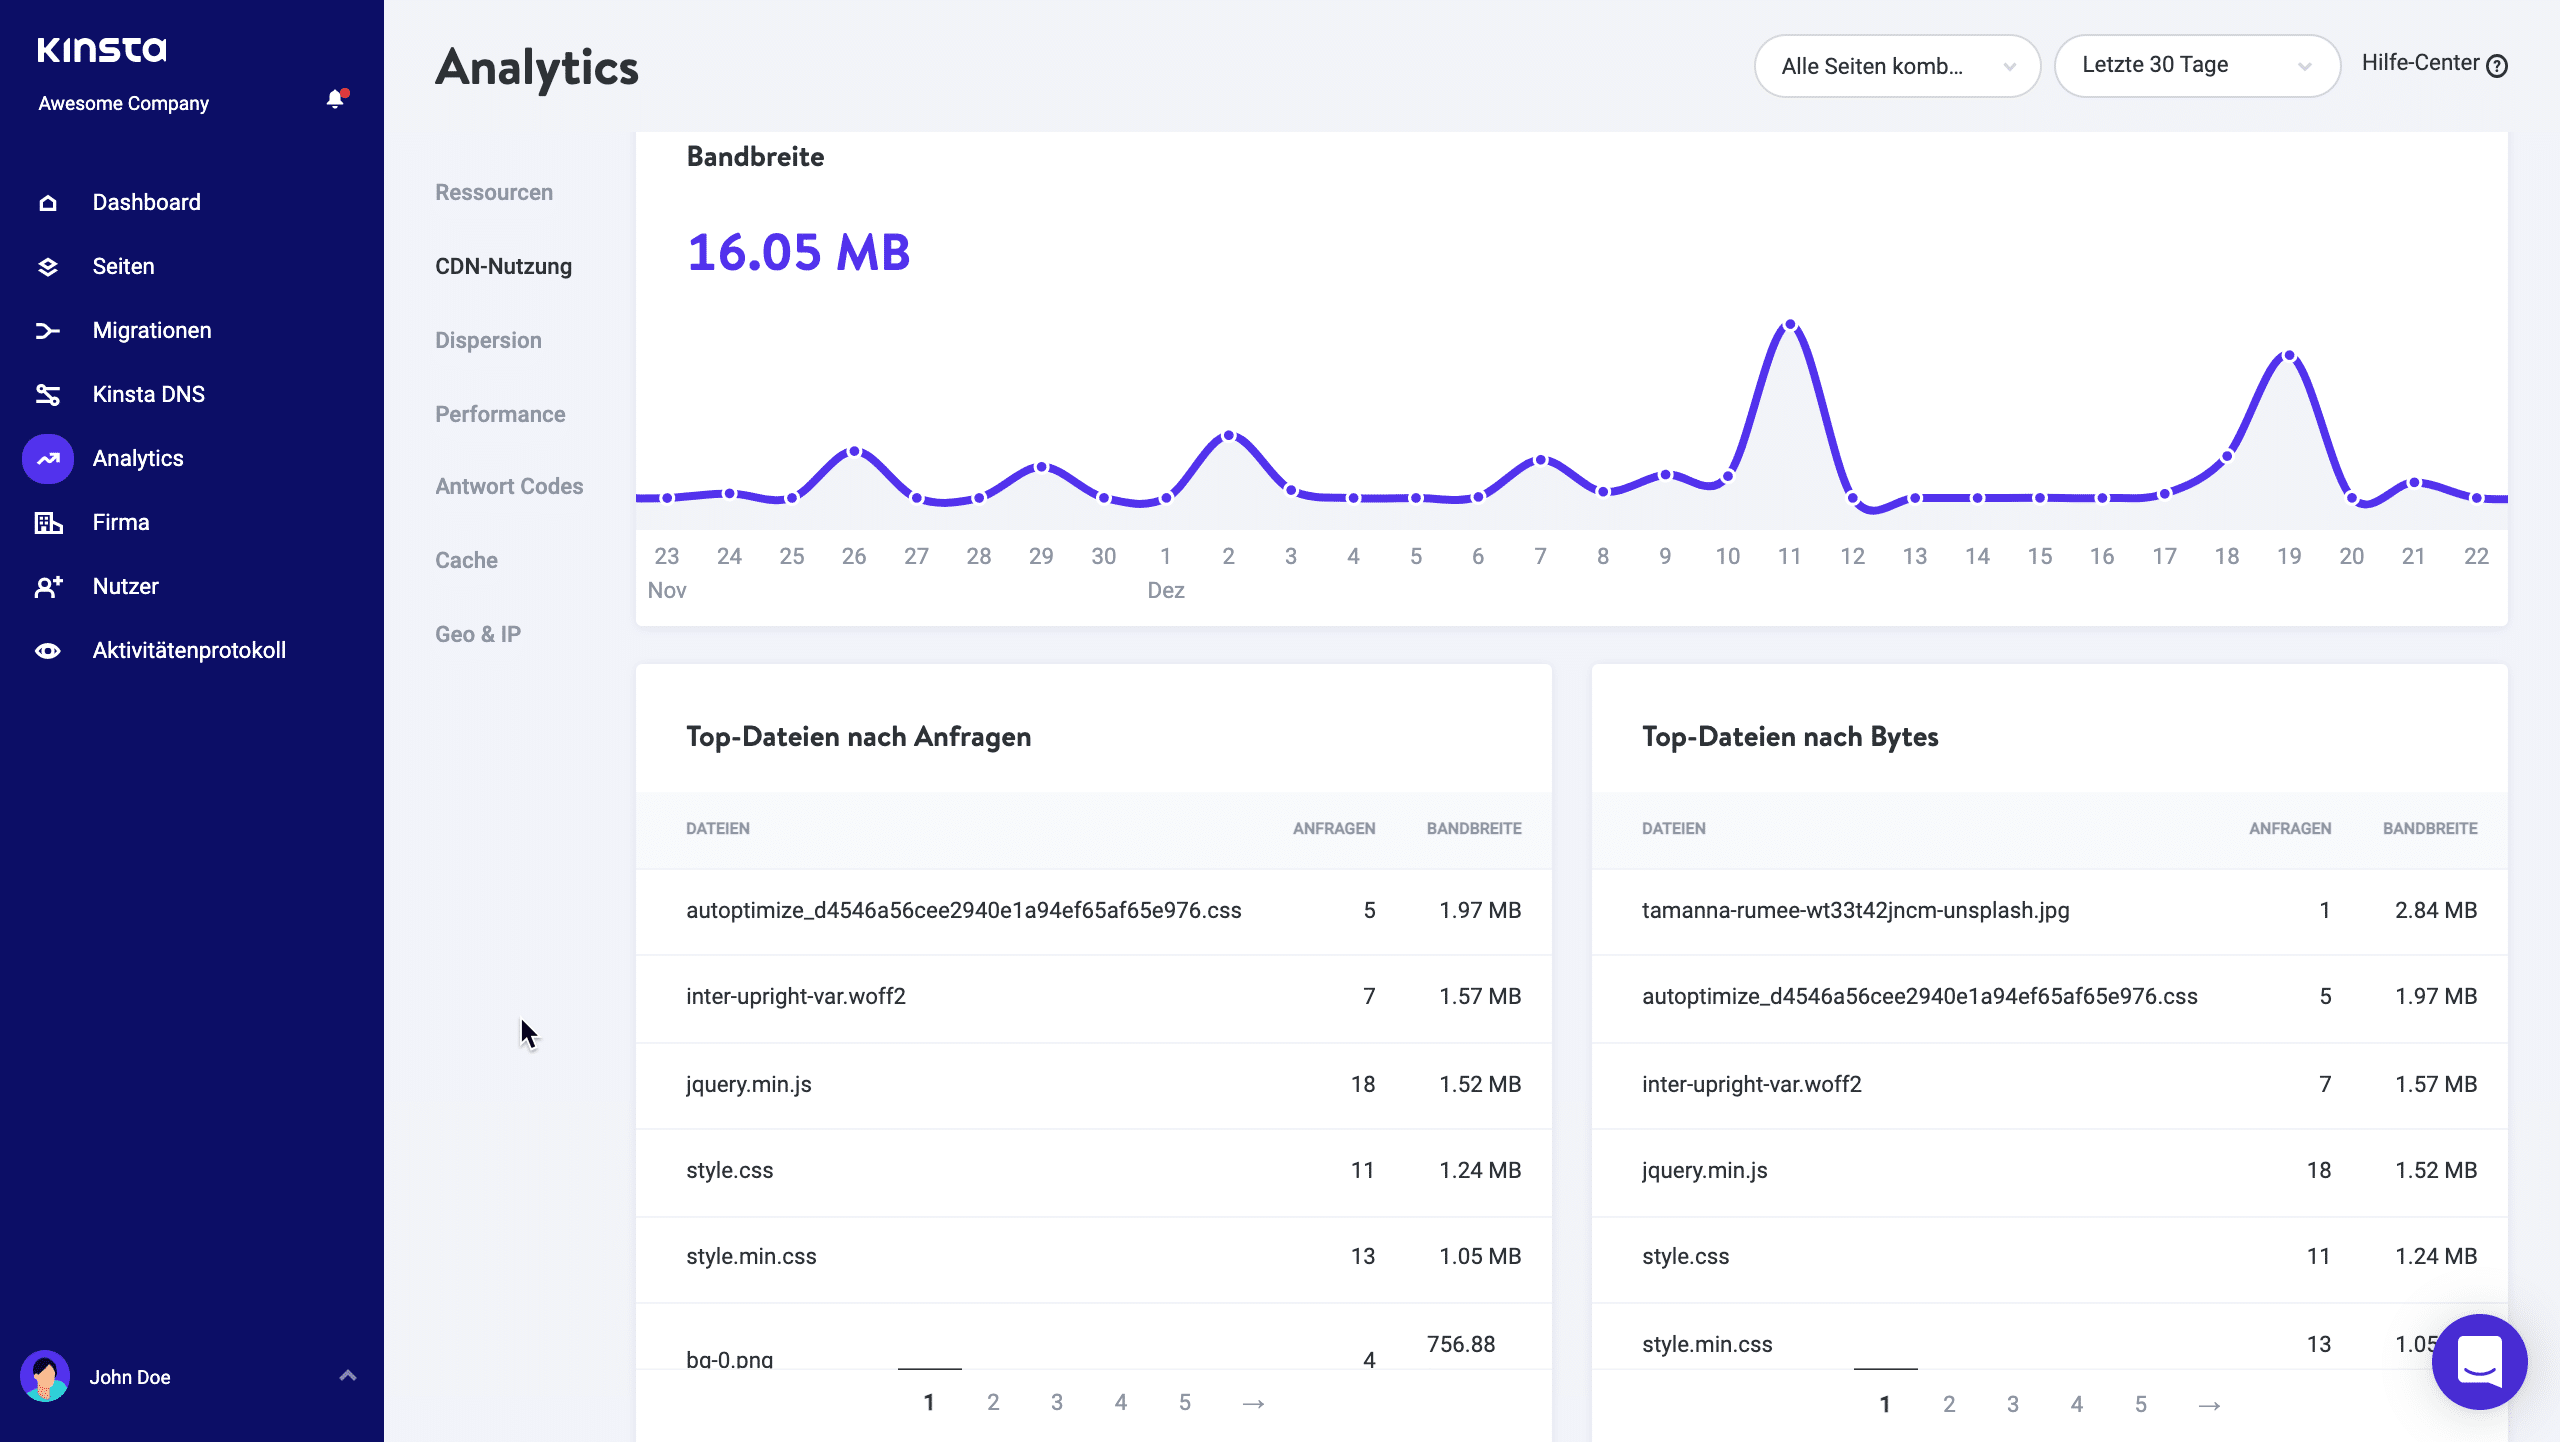This screenshot has width=2560, height=1442.
Task: Select the Performance analytics tab
Action: (x=501, y=413)
